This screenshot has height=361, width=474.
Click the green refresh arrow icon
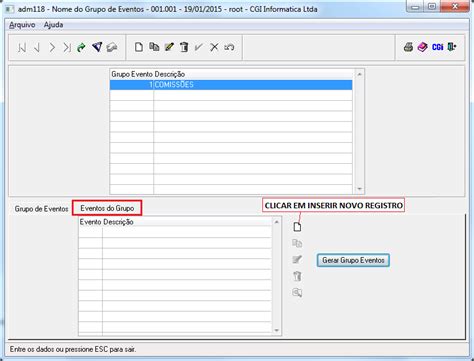coord(81,47)
